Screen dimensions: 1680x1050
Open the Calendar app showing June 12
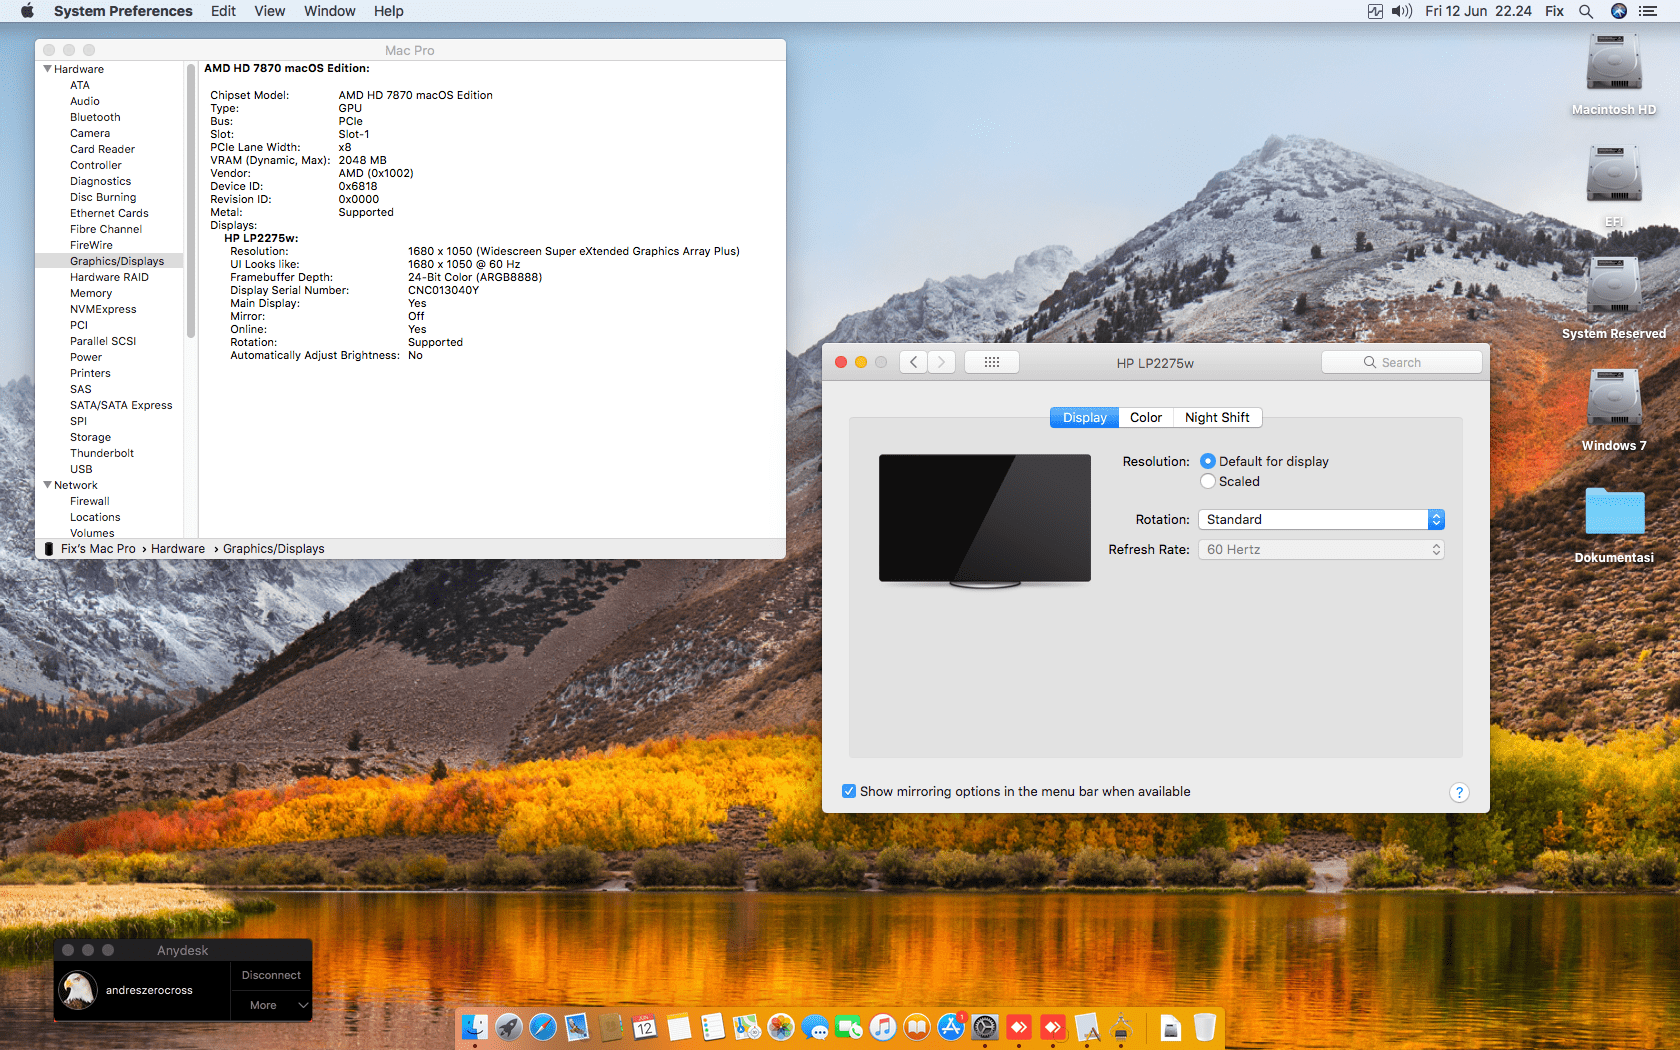coord(644,1027)
